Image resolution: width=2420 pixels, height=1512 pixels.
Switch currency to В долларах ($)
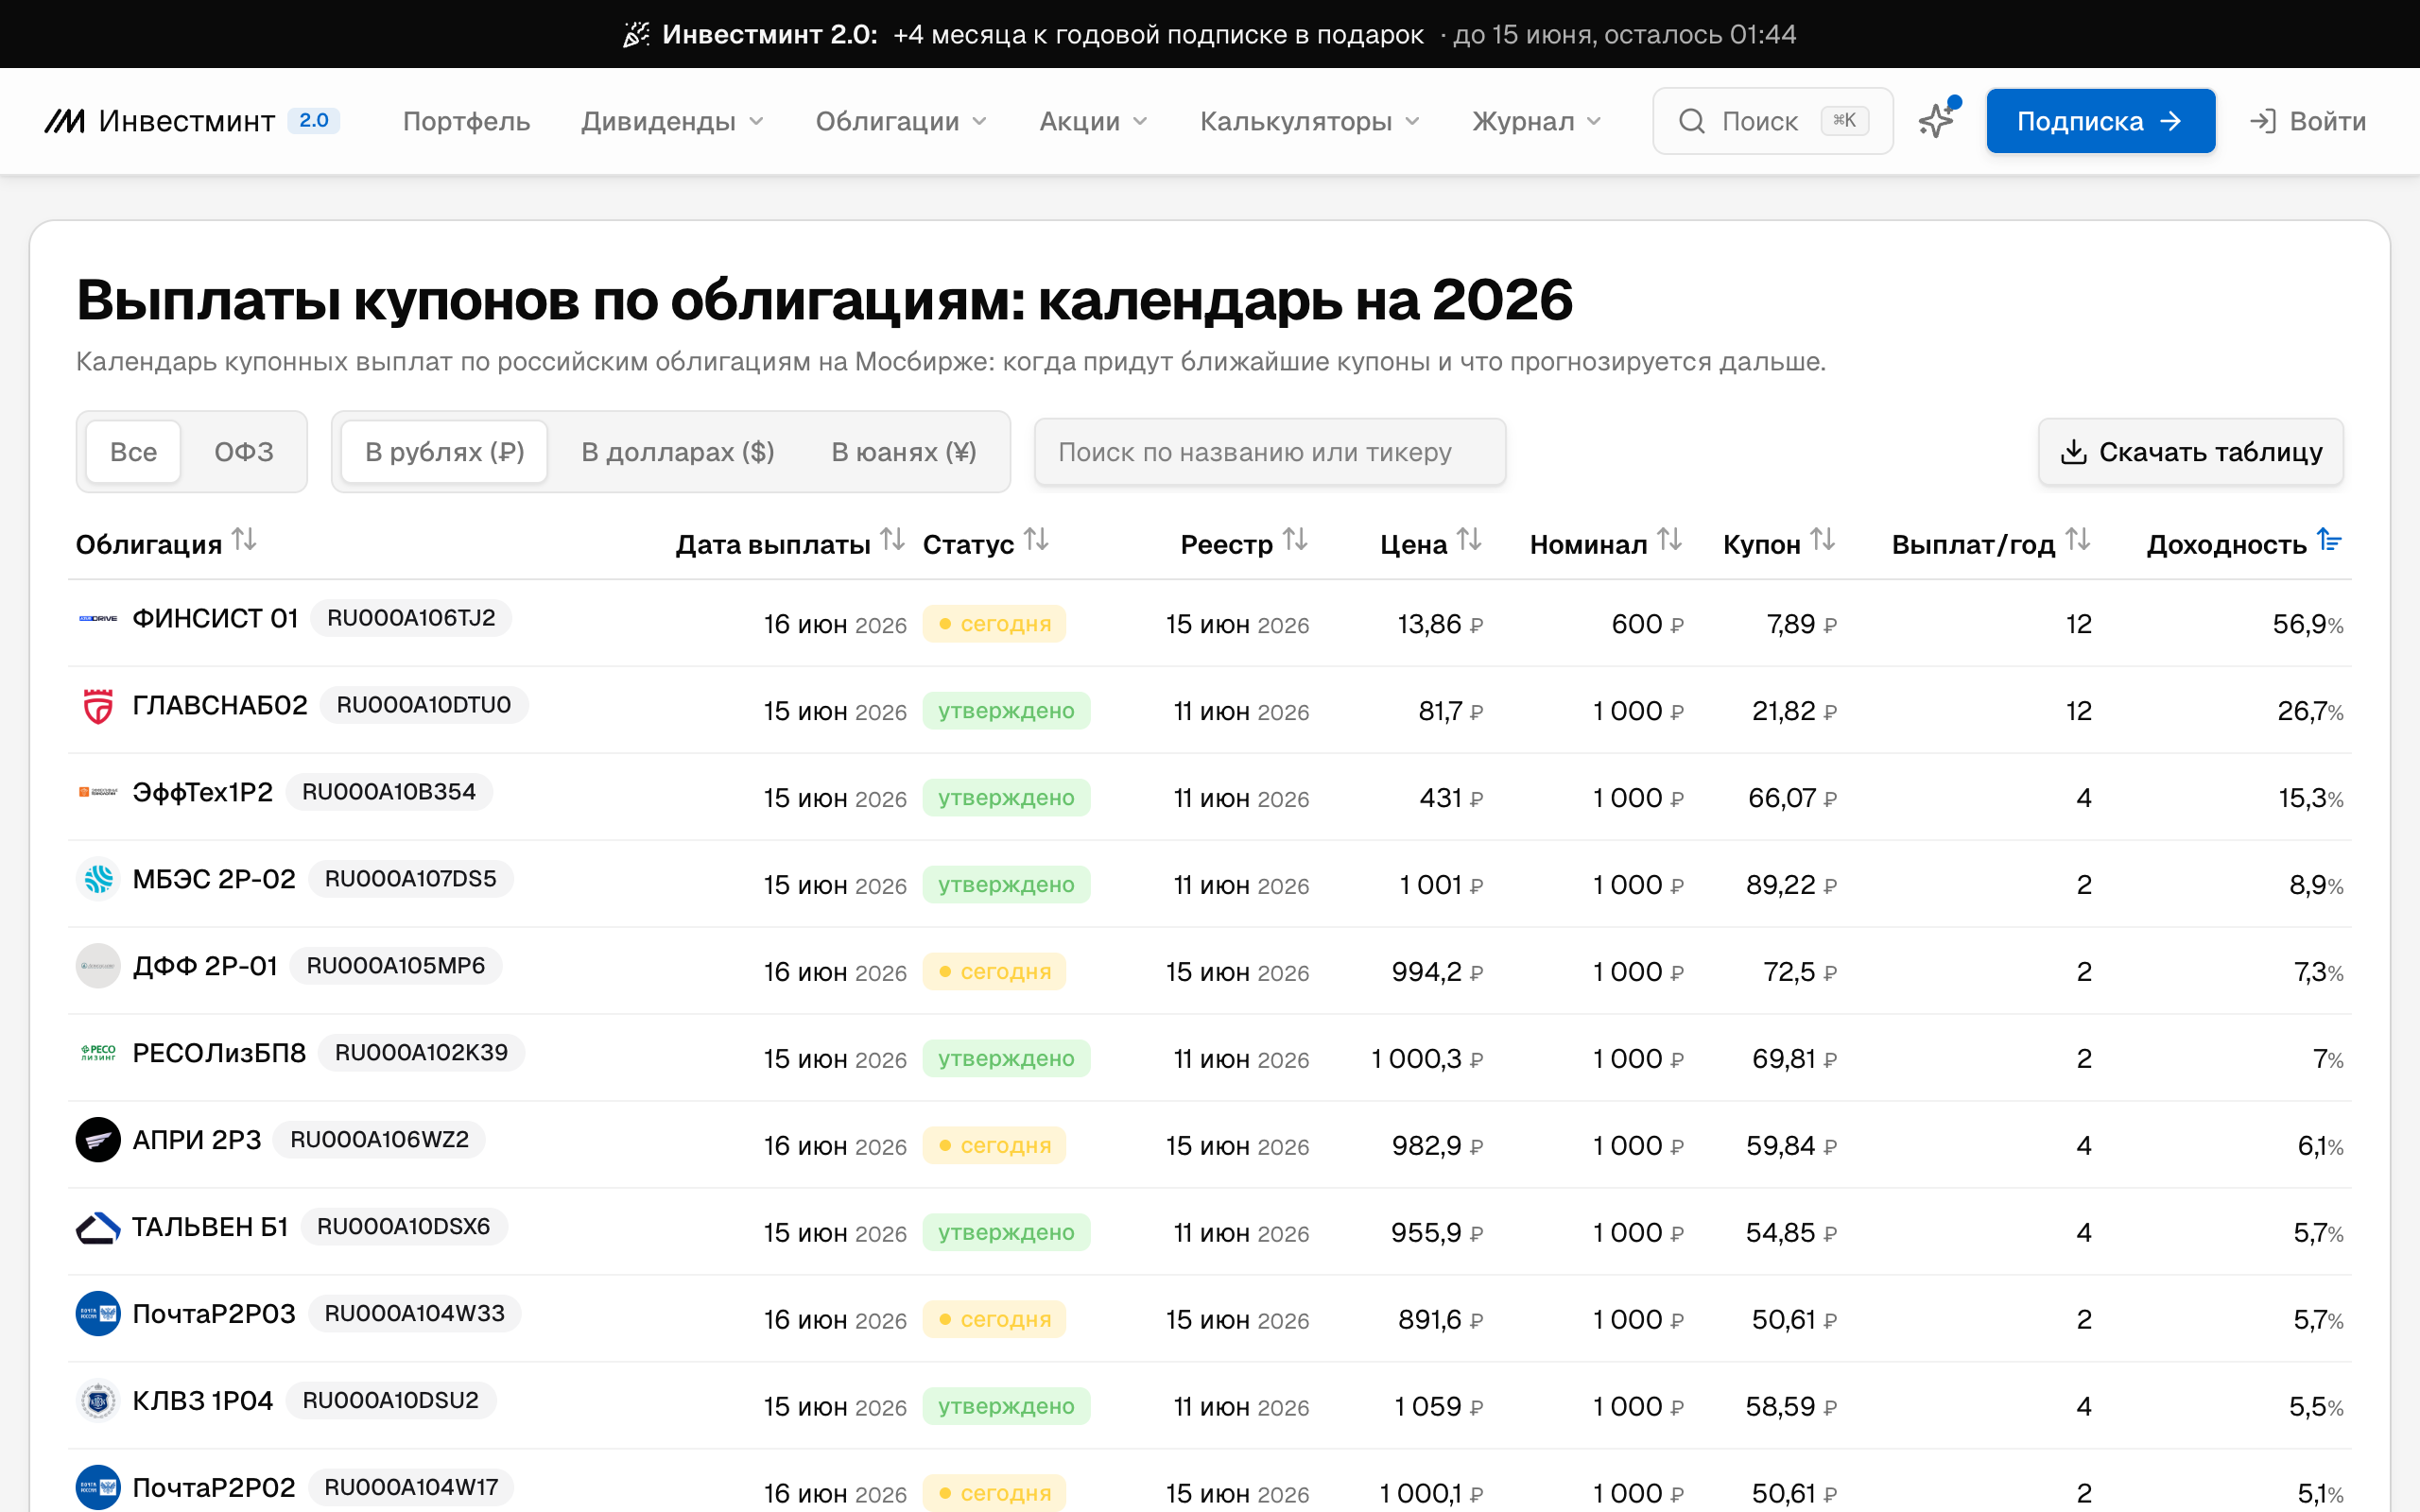coord(678,452)
